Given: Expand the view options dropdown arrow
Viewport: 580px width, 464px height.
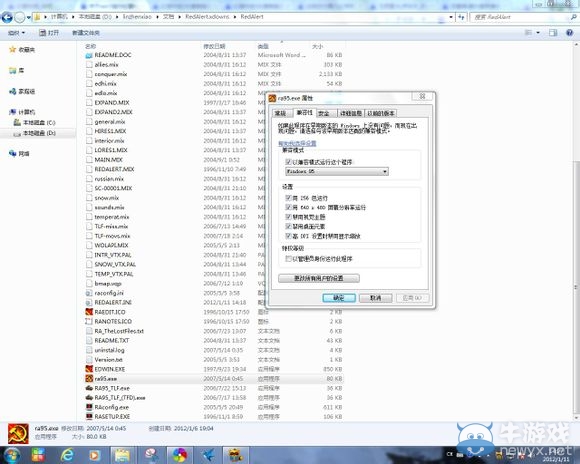Looking at the screenshot, I should click(x=538, y=33).
